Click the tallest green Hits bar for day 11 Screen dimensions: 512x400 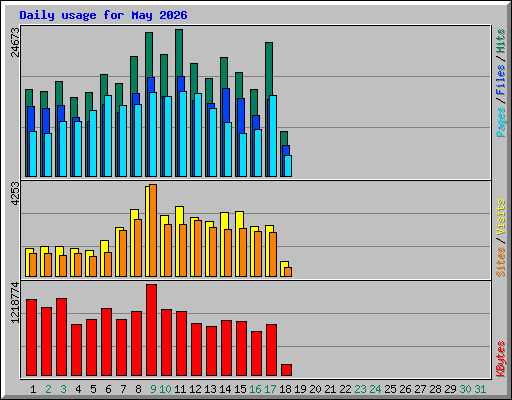(x=179, y=53)
